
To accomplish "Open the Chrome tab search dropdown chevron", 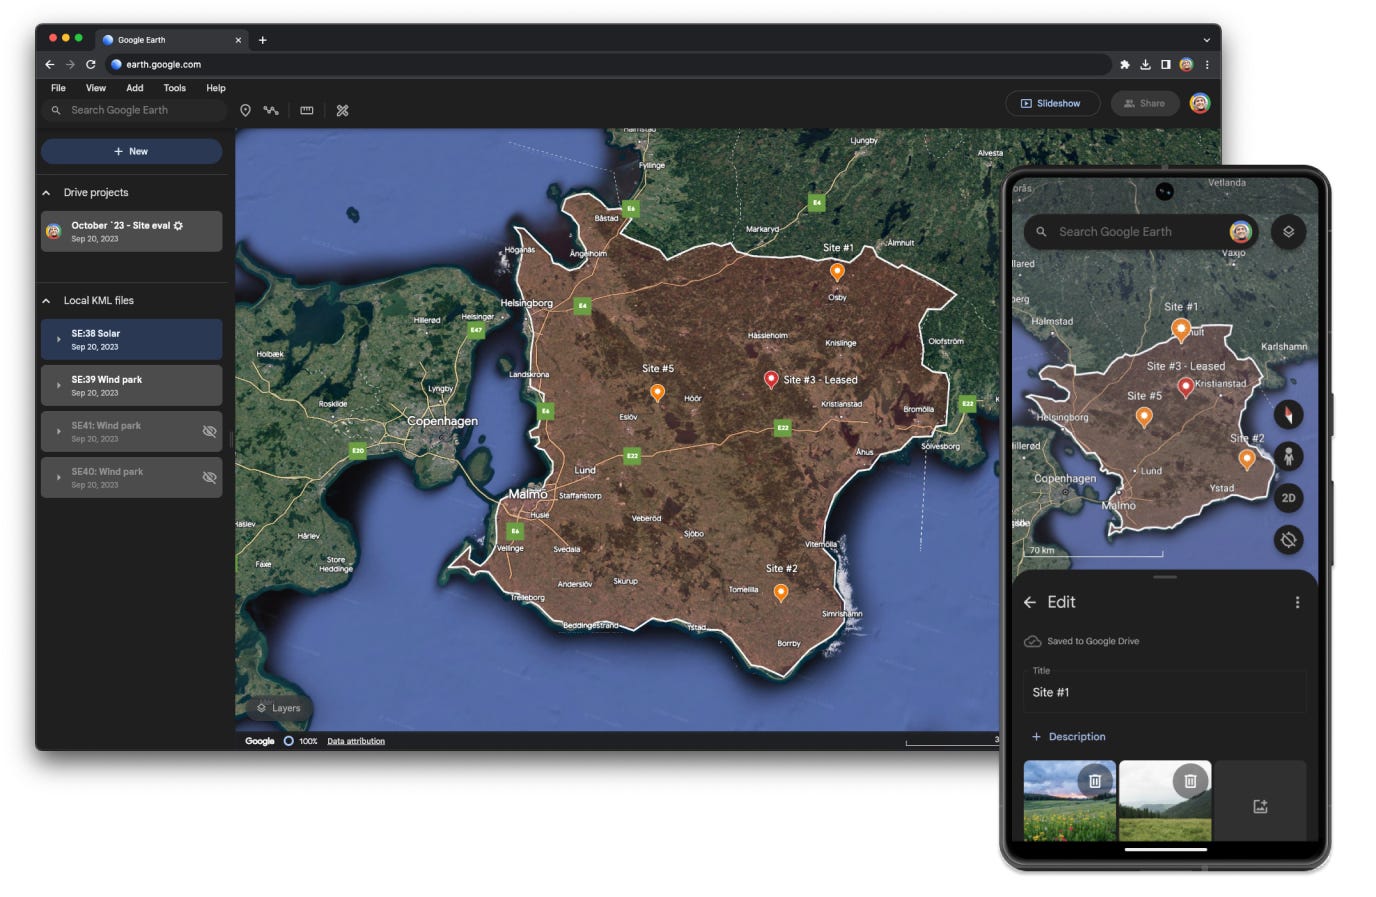I will [x=1206, y=40].
